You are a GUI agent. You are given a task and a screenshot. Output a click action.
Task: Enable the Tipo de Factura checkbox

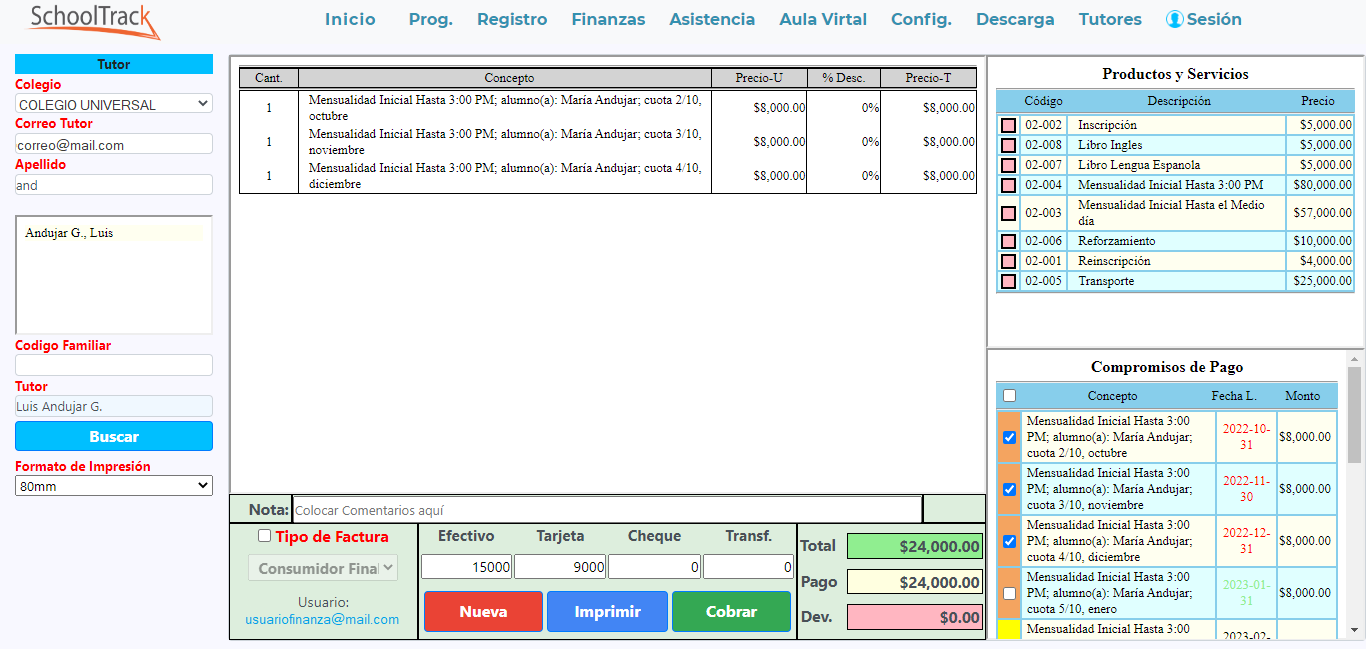[x=265, y=536]
